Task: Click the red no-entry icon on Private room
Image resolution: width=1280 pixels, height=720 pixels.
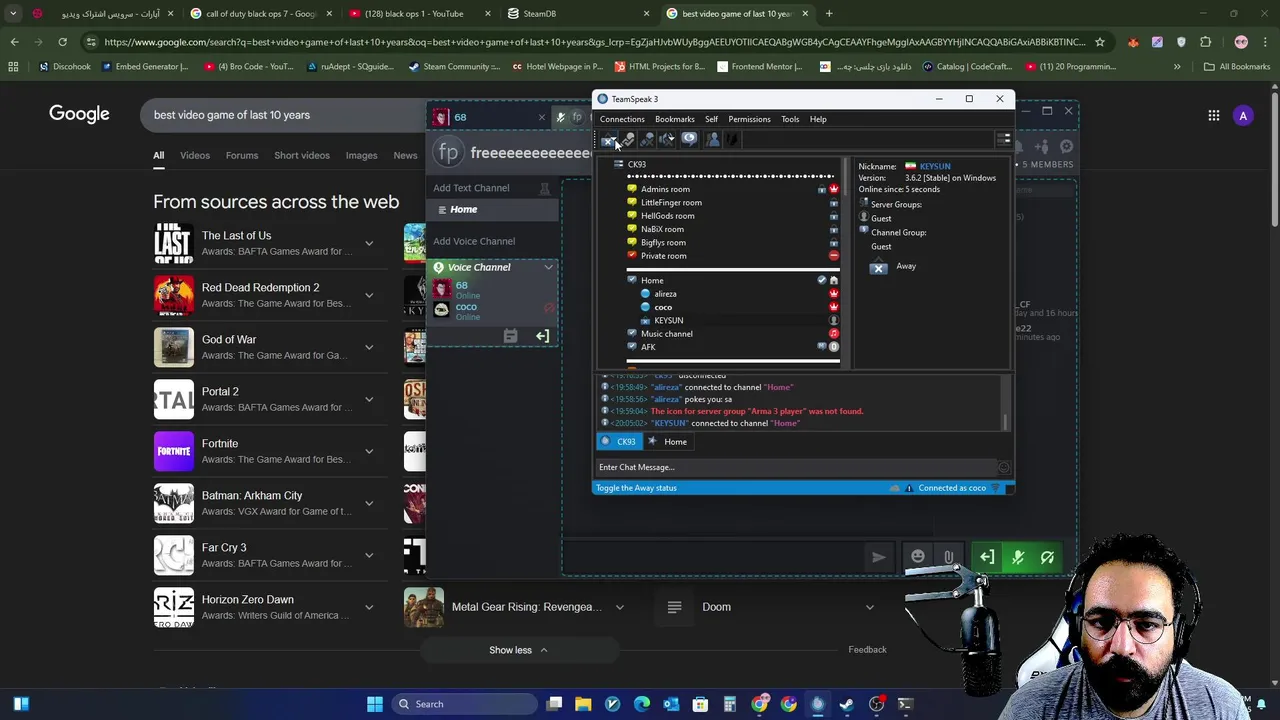Action: [x=834, y=256]
